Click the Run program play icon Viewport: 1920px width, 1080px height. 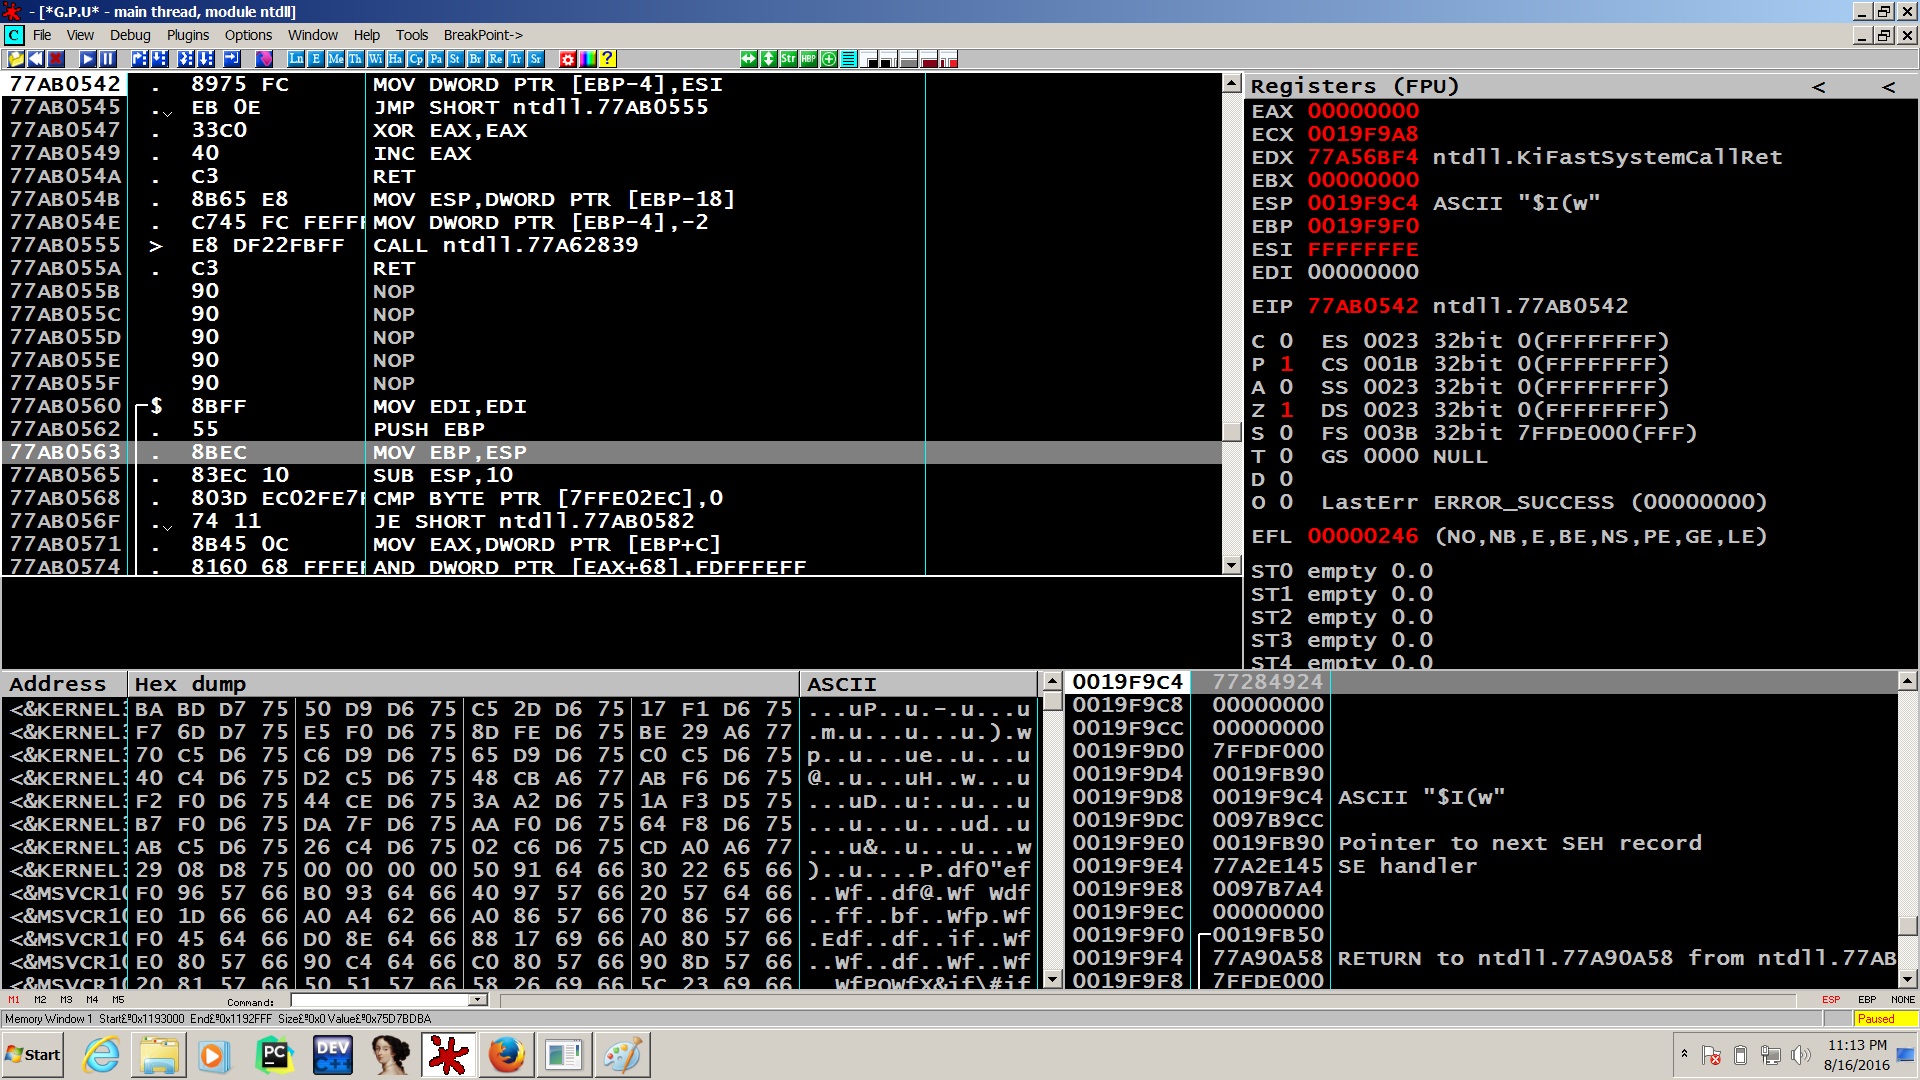click(x=87, y=60)
